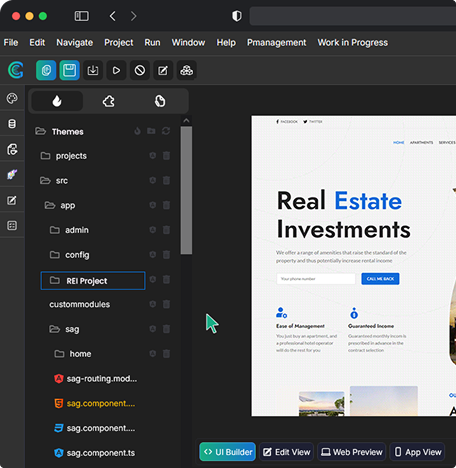Image resolution: width=456 pixels, height=468 pixels.
Task: Click the fingerprint toolbar icon
Action: pyautogui.click(x=46, y=70)
